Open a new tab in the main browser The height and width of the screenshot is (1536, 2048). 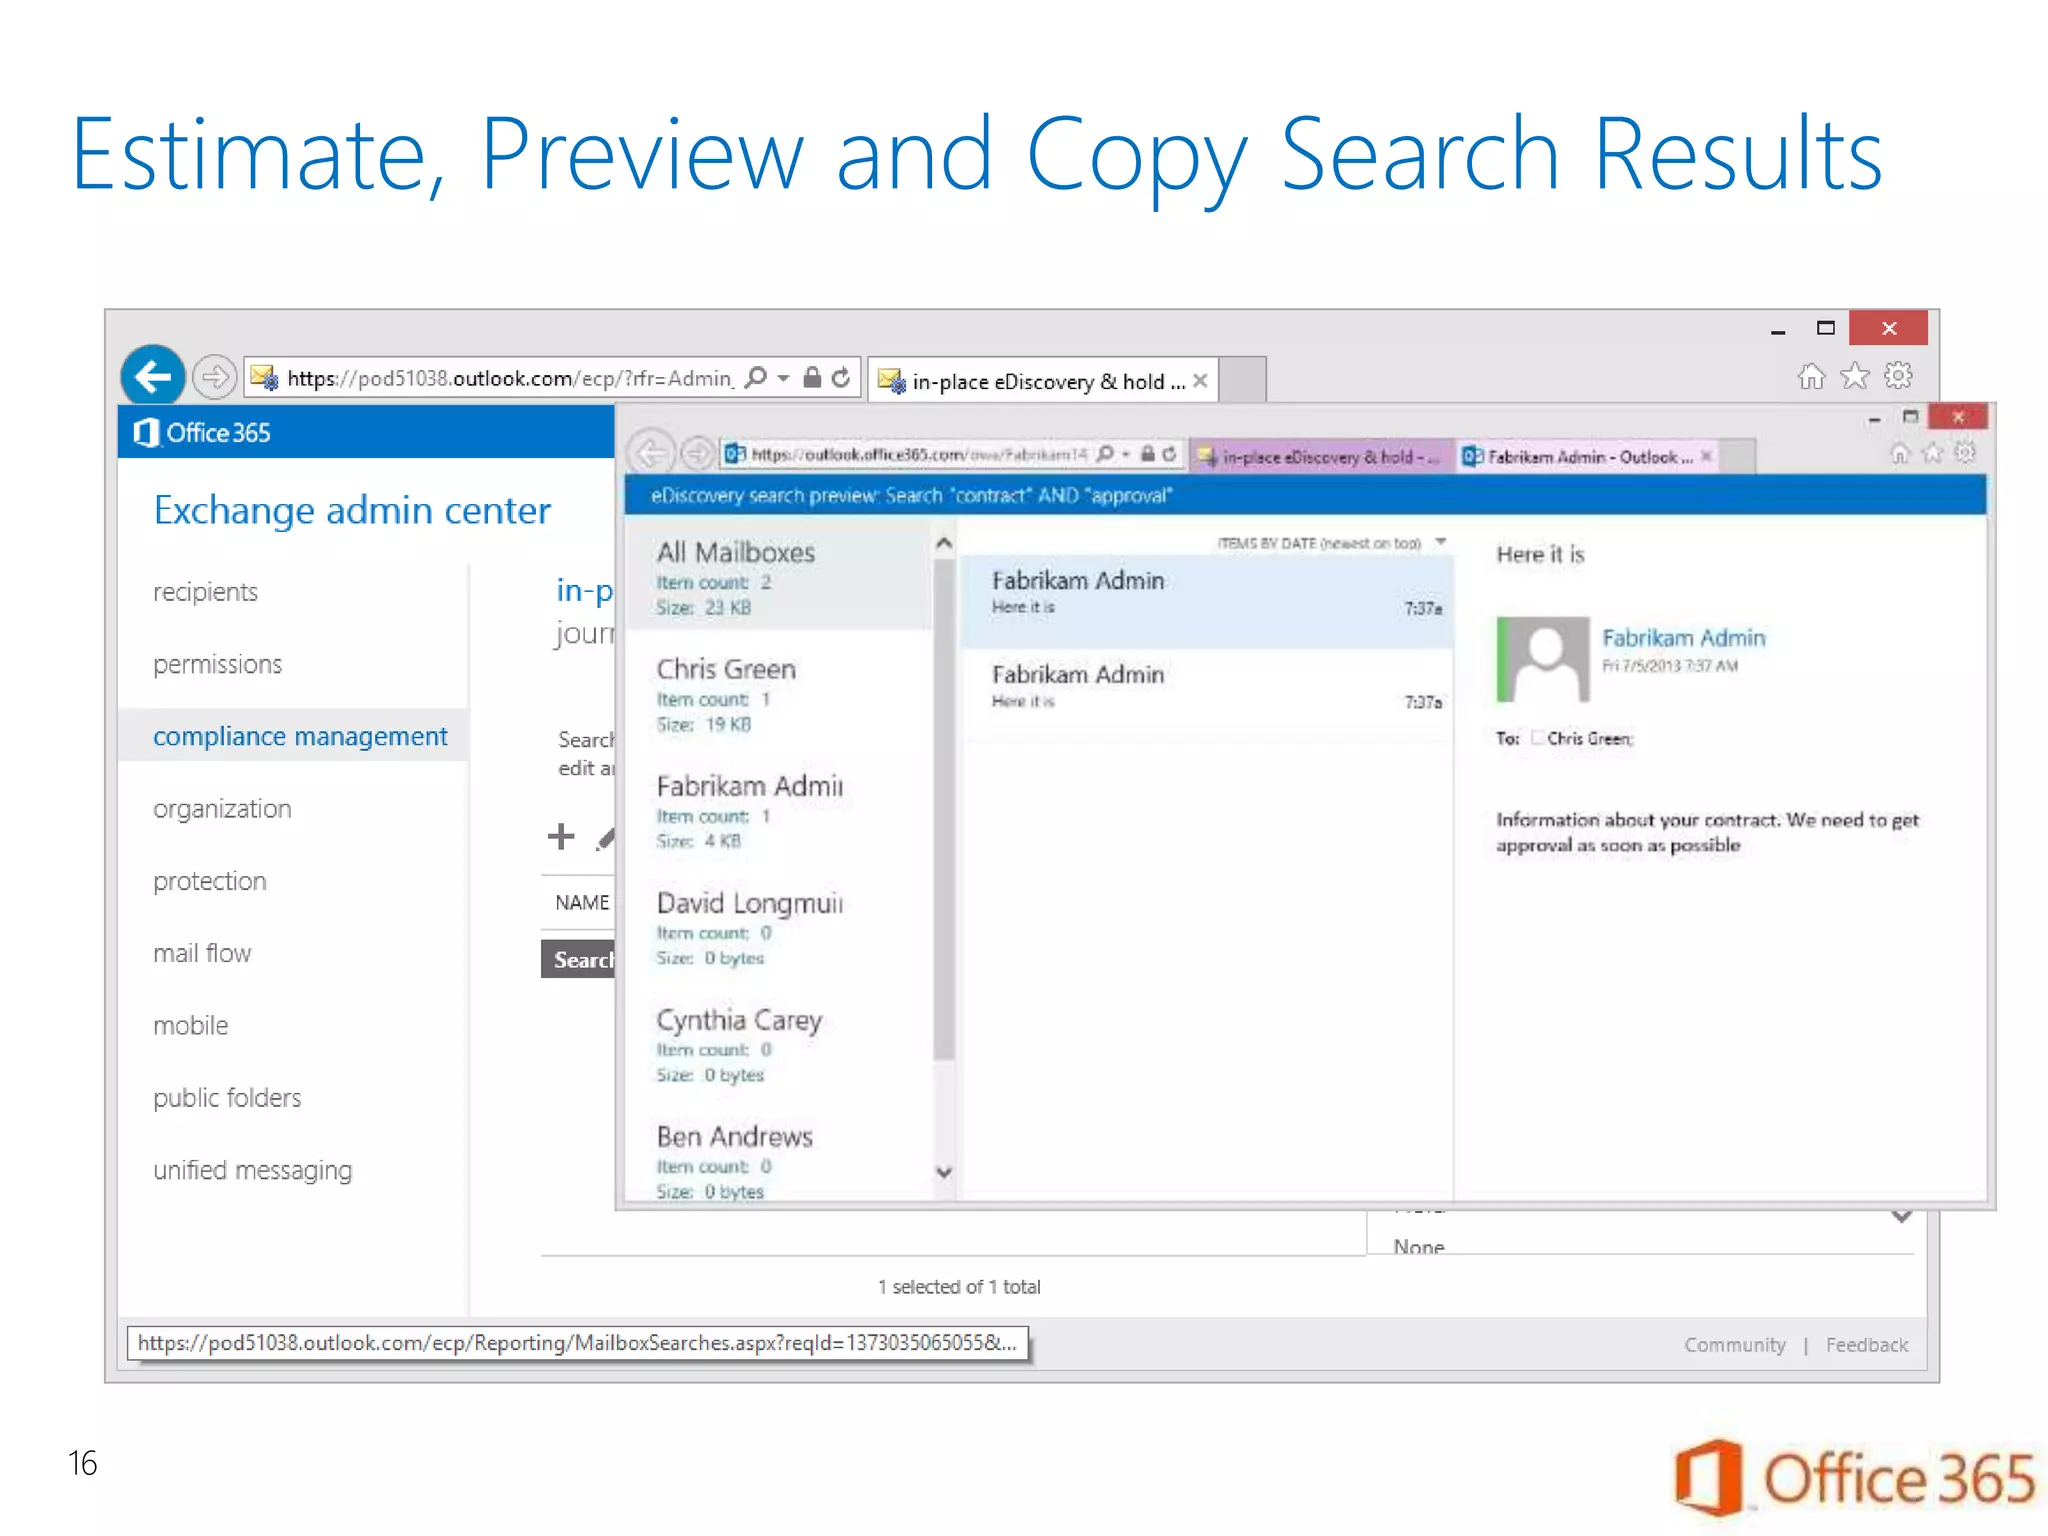(1243, 380)
